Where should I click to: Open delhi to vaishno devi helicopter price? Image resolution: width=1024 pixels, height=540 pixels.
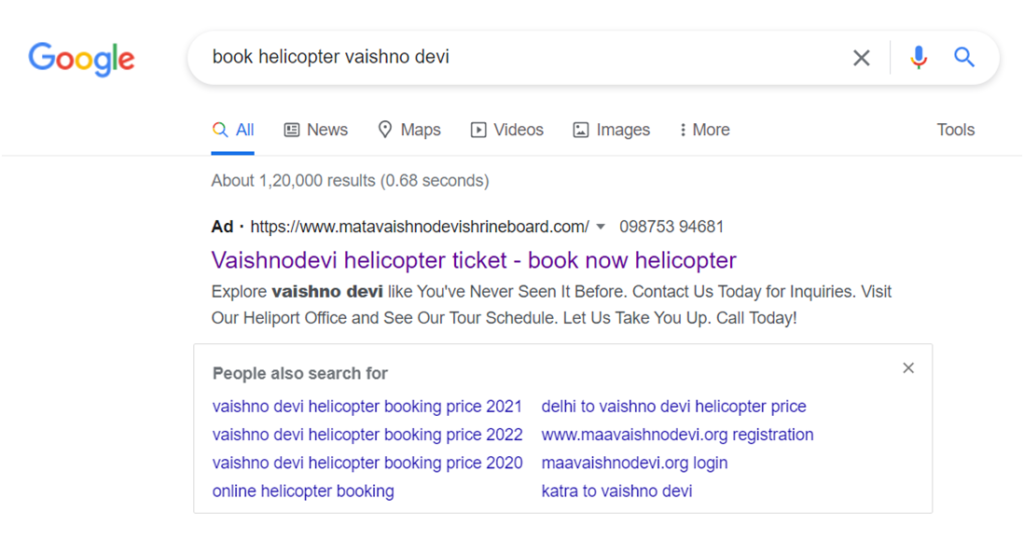(674, 406)
